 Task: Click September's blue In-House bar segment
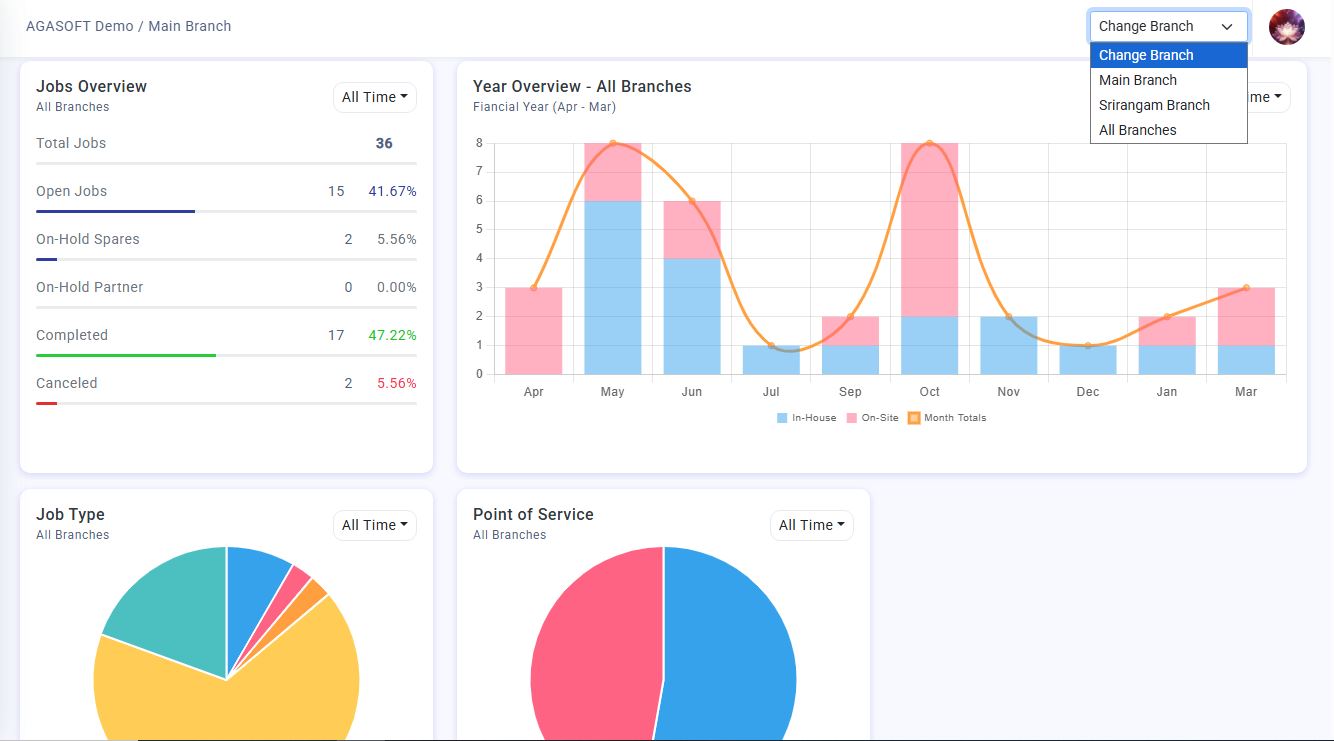pos(850,360)
